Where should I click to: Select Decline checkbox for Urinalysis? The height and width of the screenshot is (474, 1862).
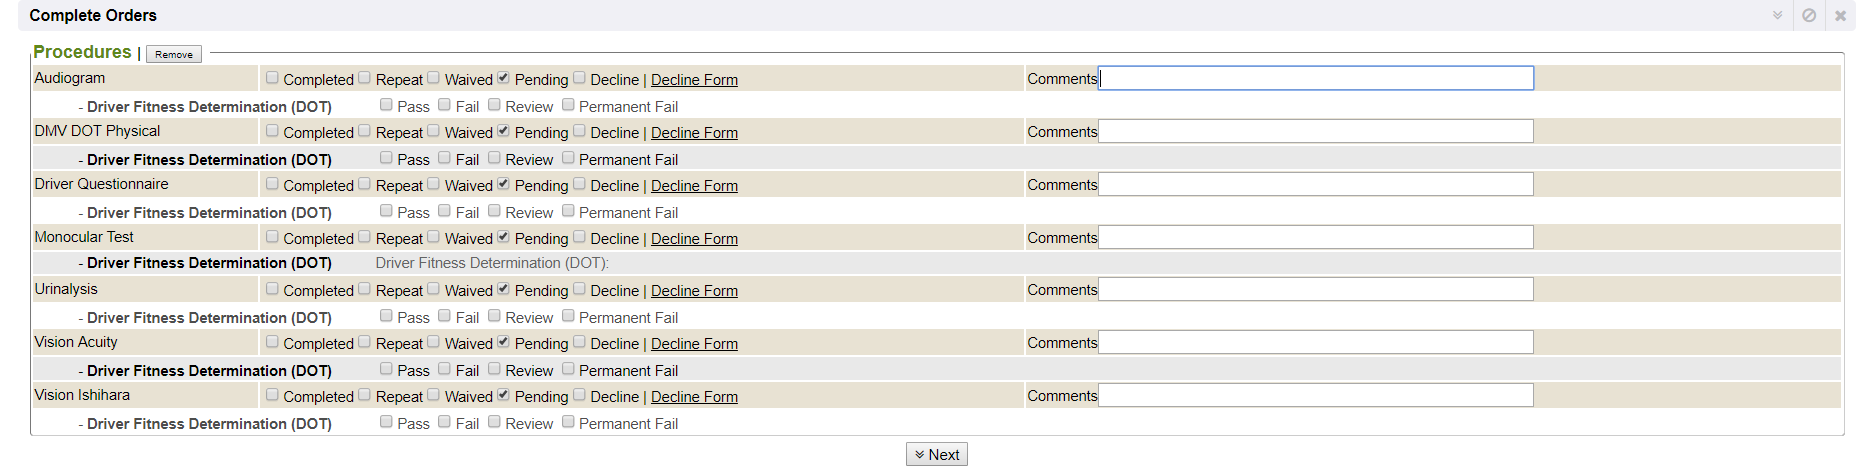[579, 289]
